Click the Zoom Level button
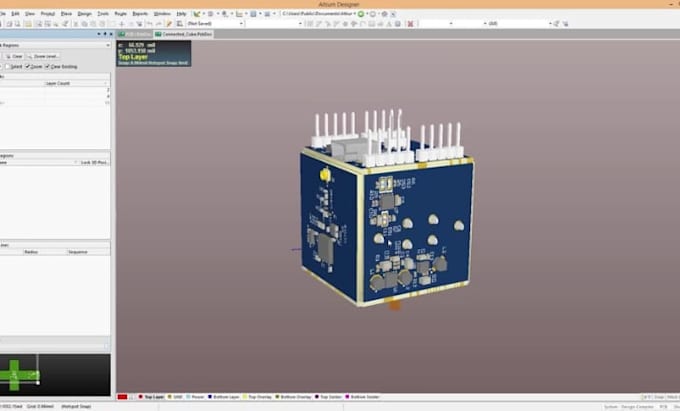Viewport: 680px width, 411px height. click(x=43, y=56)
